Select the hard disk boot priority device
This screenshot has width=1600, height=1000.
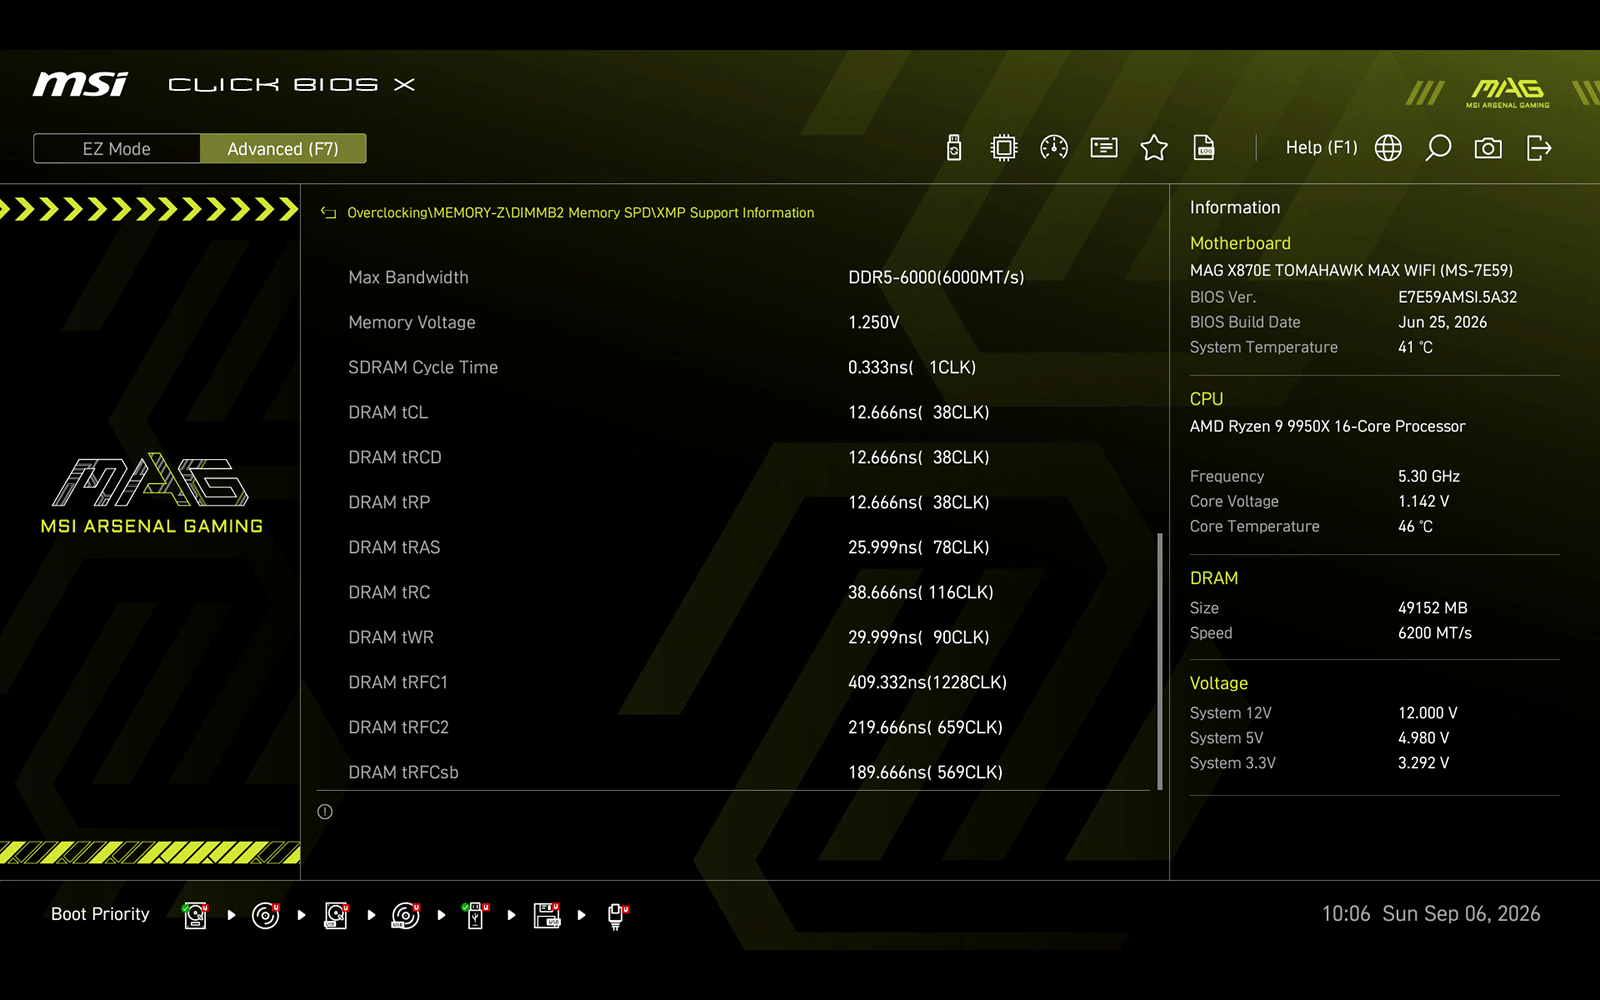(x=196, y=915)
